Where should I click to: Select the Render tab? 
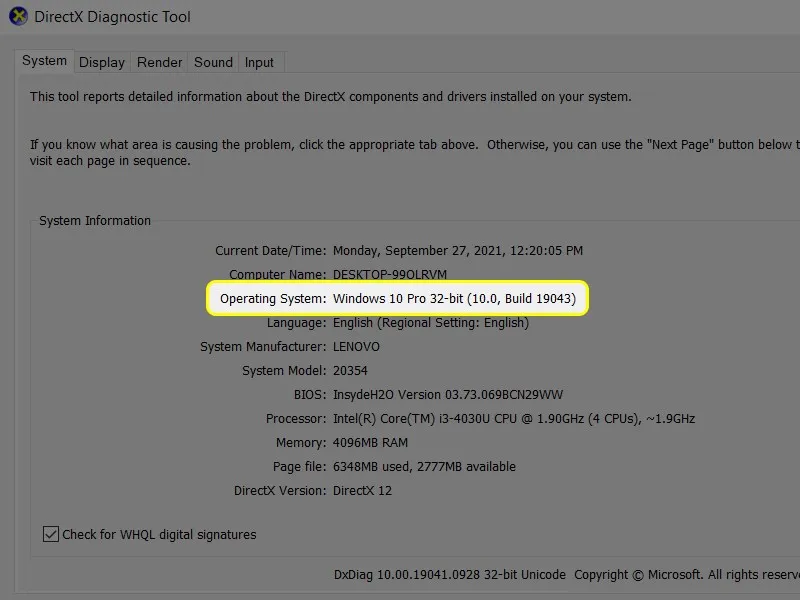pyautogui.click(x=160, y=62)
